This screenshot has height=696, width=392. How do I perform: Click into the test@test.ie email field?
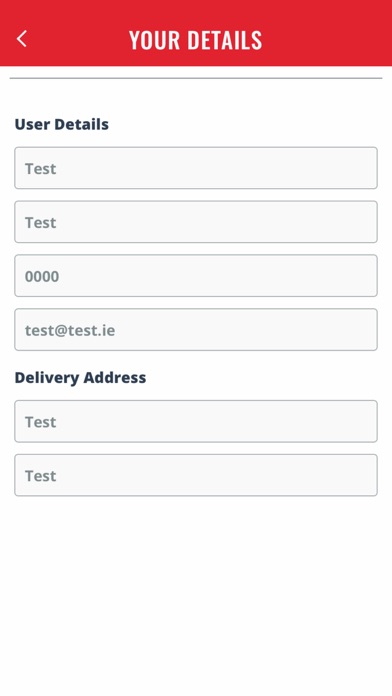(196, 330)
